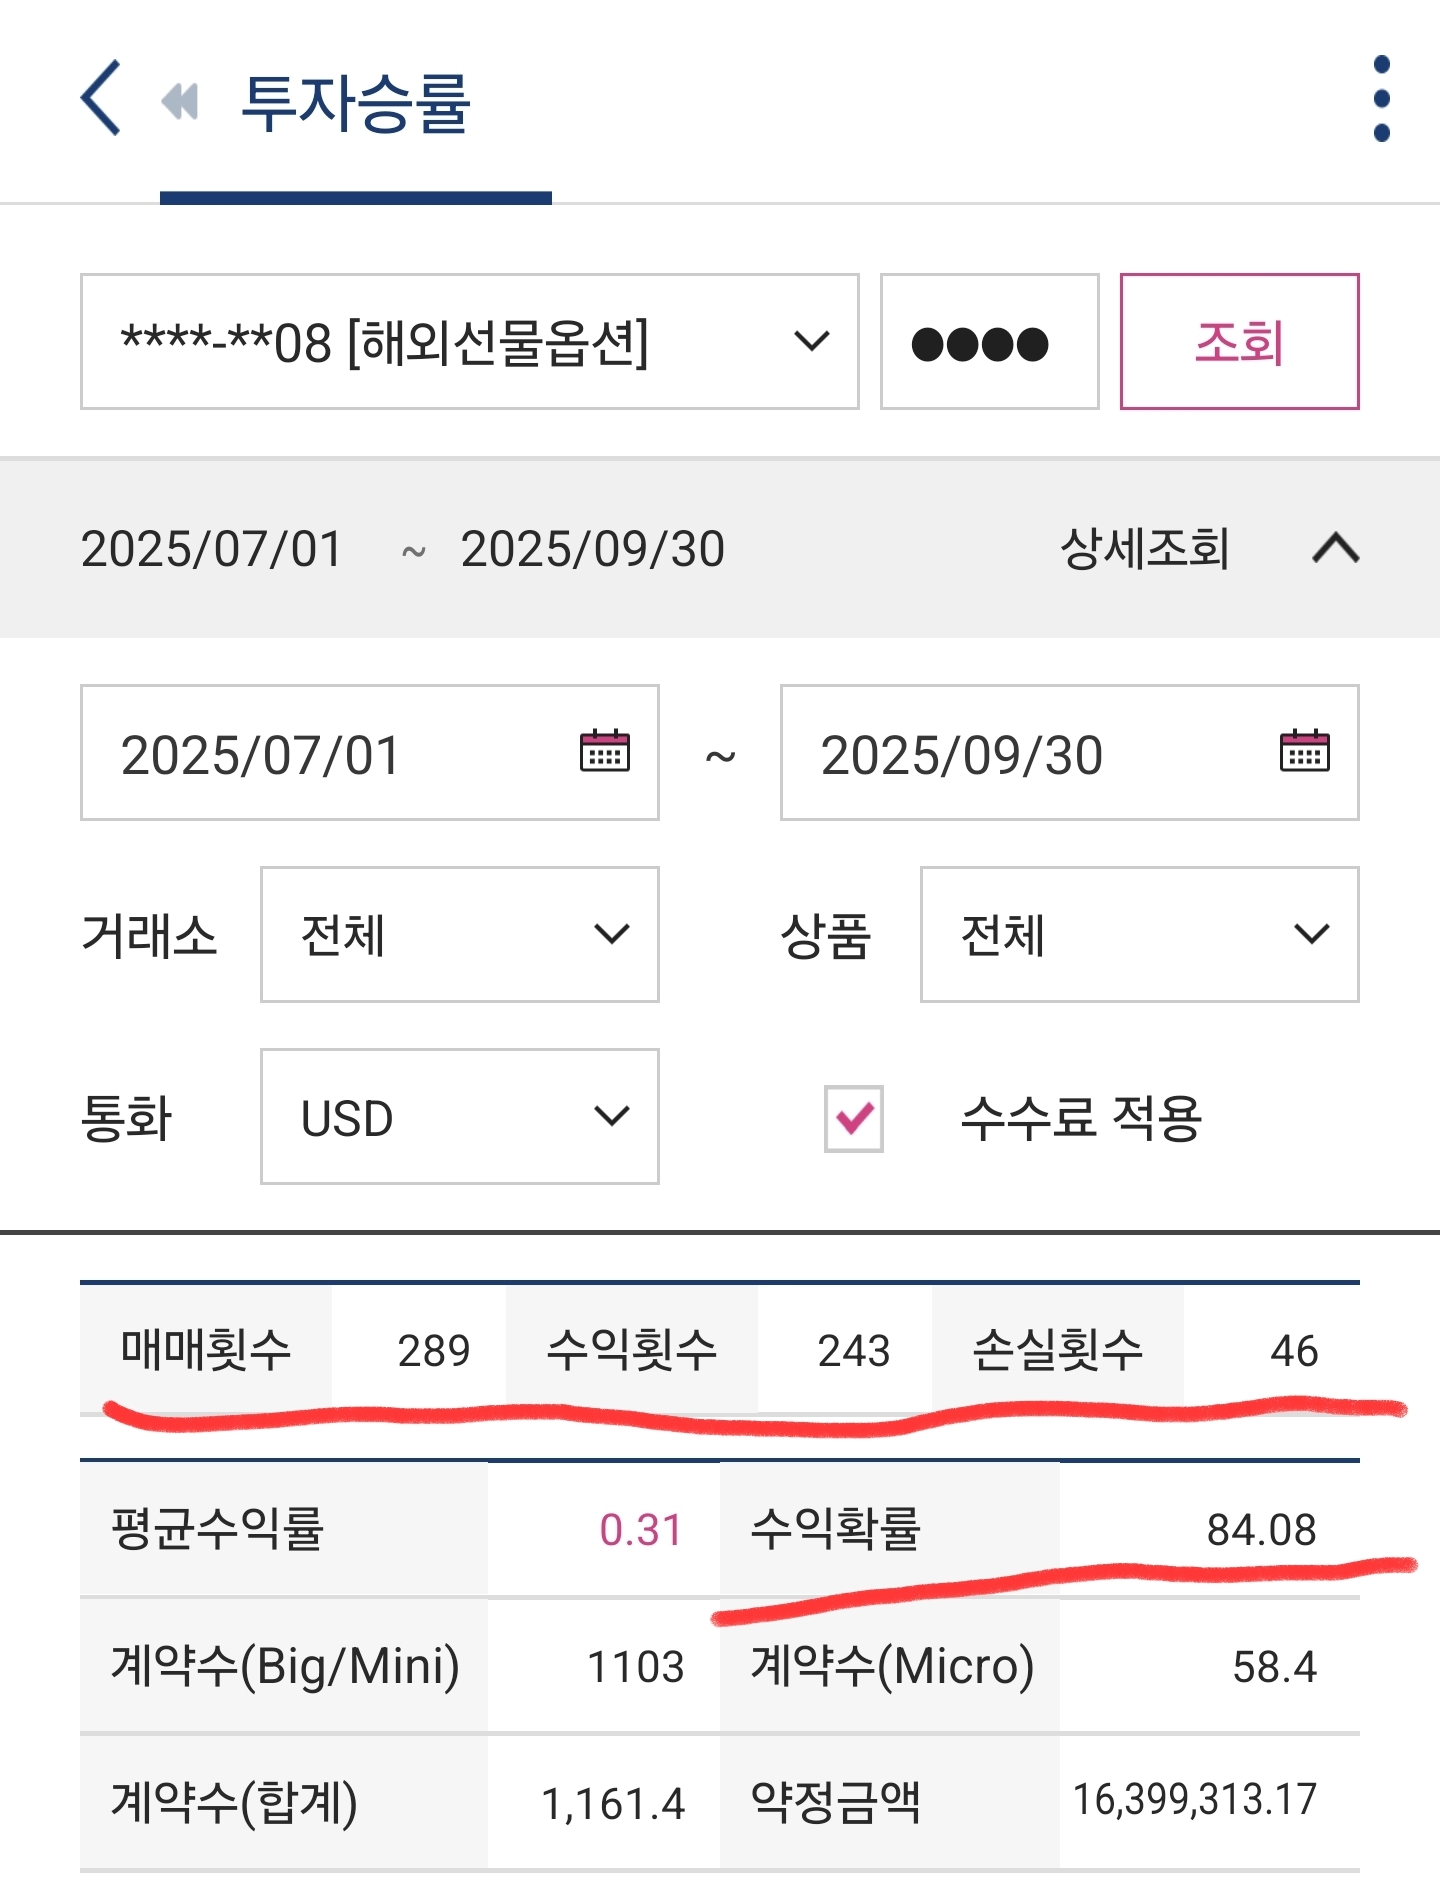Open the end date calendar picker icon
The width and height of the screenshot is (1440, 1891).
click(x=1304, y=752)
